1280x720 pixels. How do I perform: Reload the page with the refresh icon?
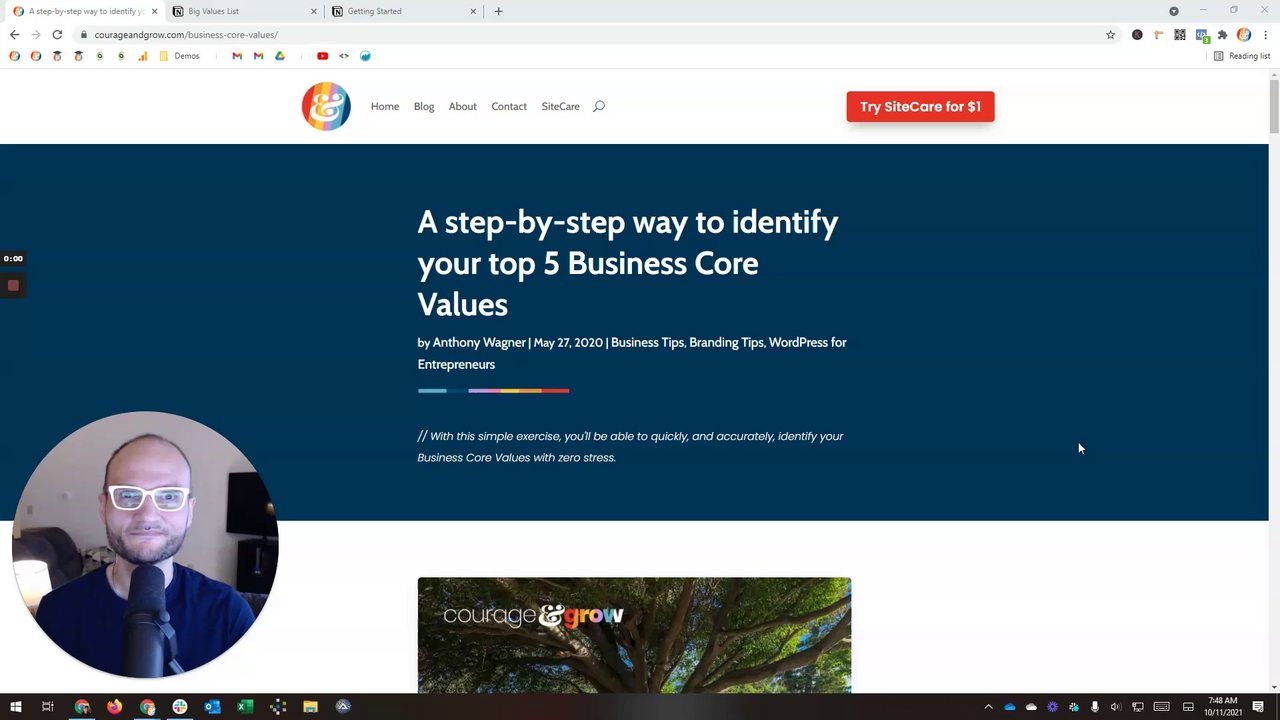pos(57,35)
